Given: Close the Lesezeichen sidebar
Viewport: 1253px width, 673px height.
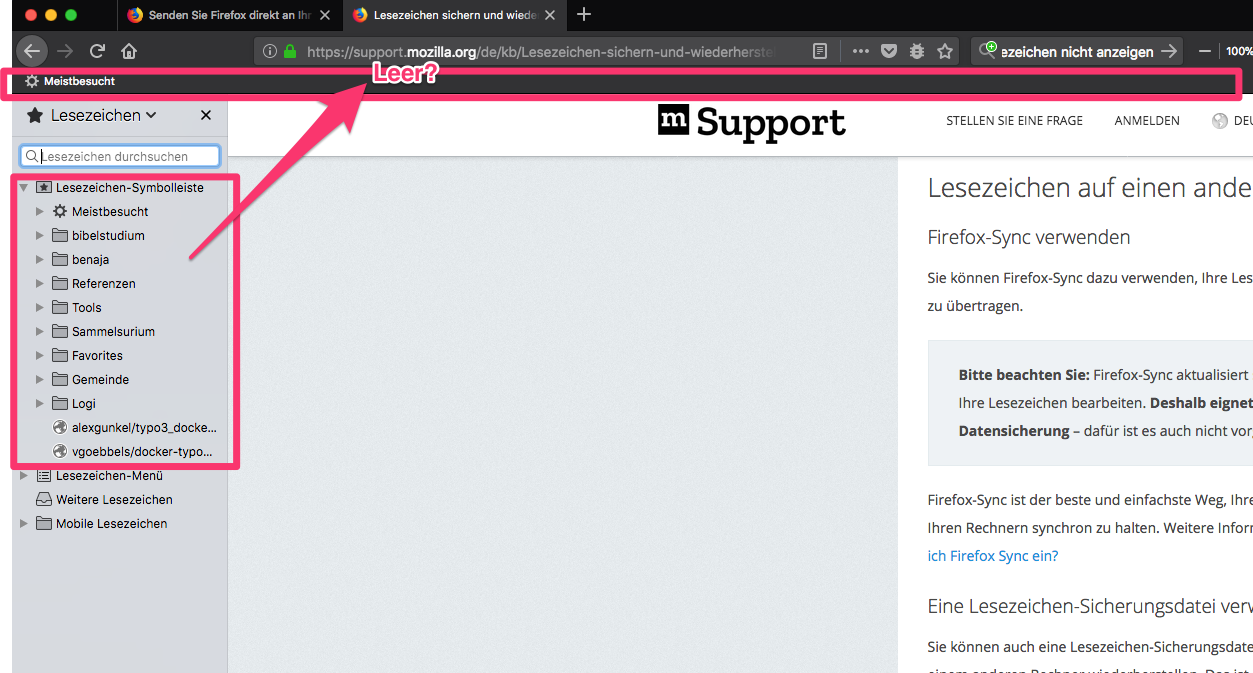Looking at the screenshot, I should click(206, 115).
